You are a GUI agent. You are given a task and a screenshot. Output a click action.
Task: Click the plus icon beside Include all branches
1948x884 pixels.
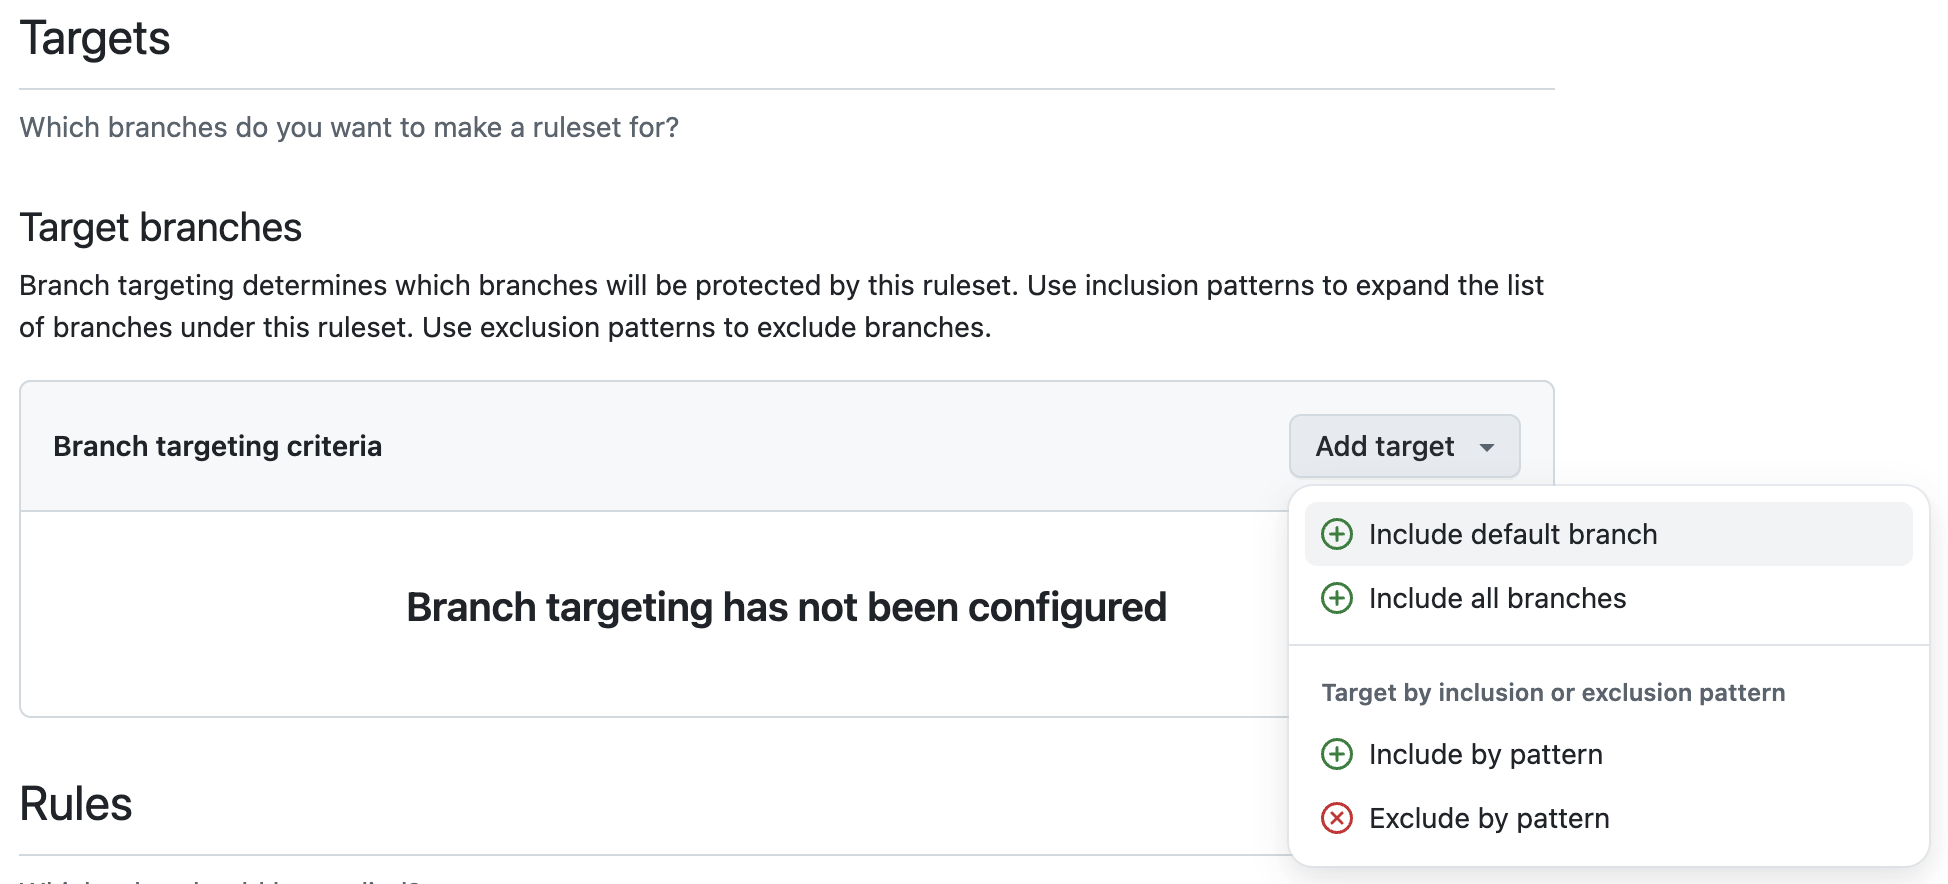pyautogui.click(x=1336, y=598)
